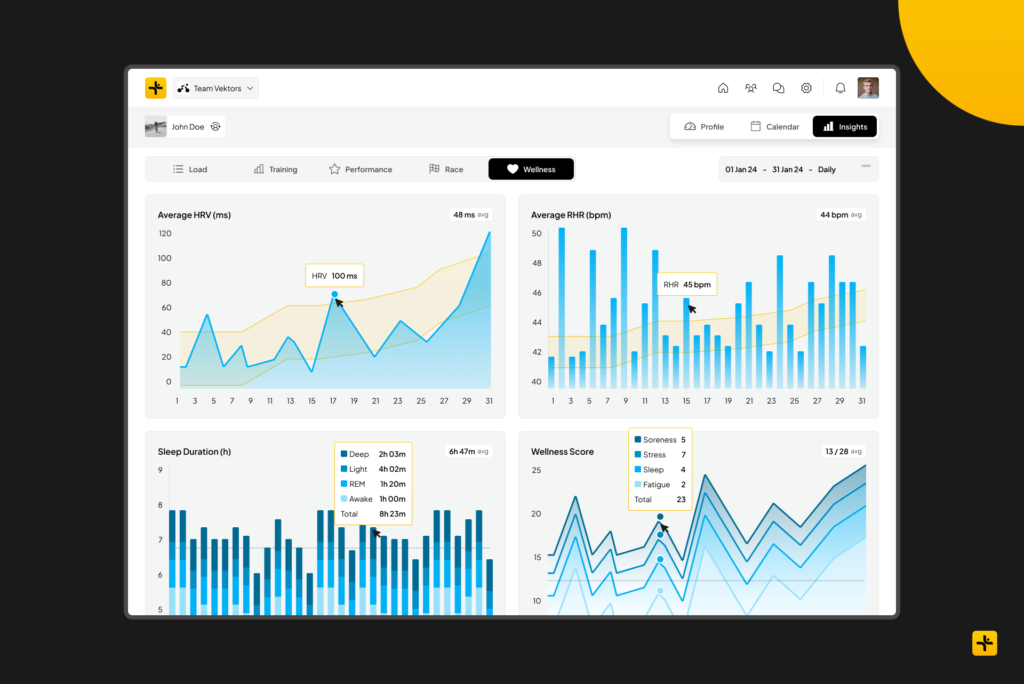This screenshot has width=1024, height=684.
Task: Collapse the date filter with minus icon
Action: [x=866, y=166]
